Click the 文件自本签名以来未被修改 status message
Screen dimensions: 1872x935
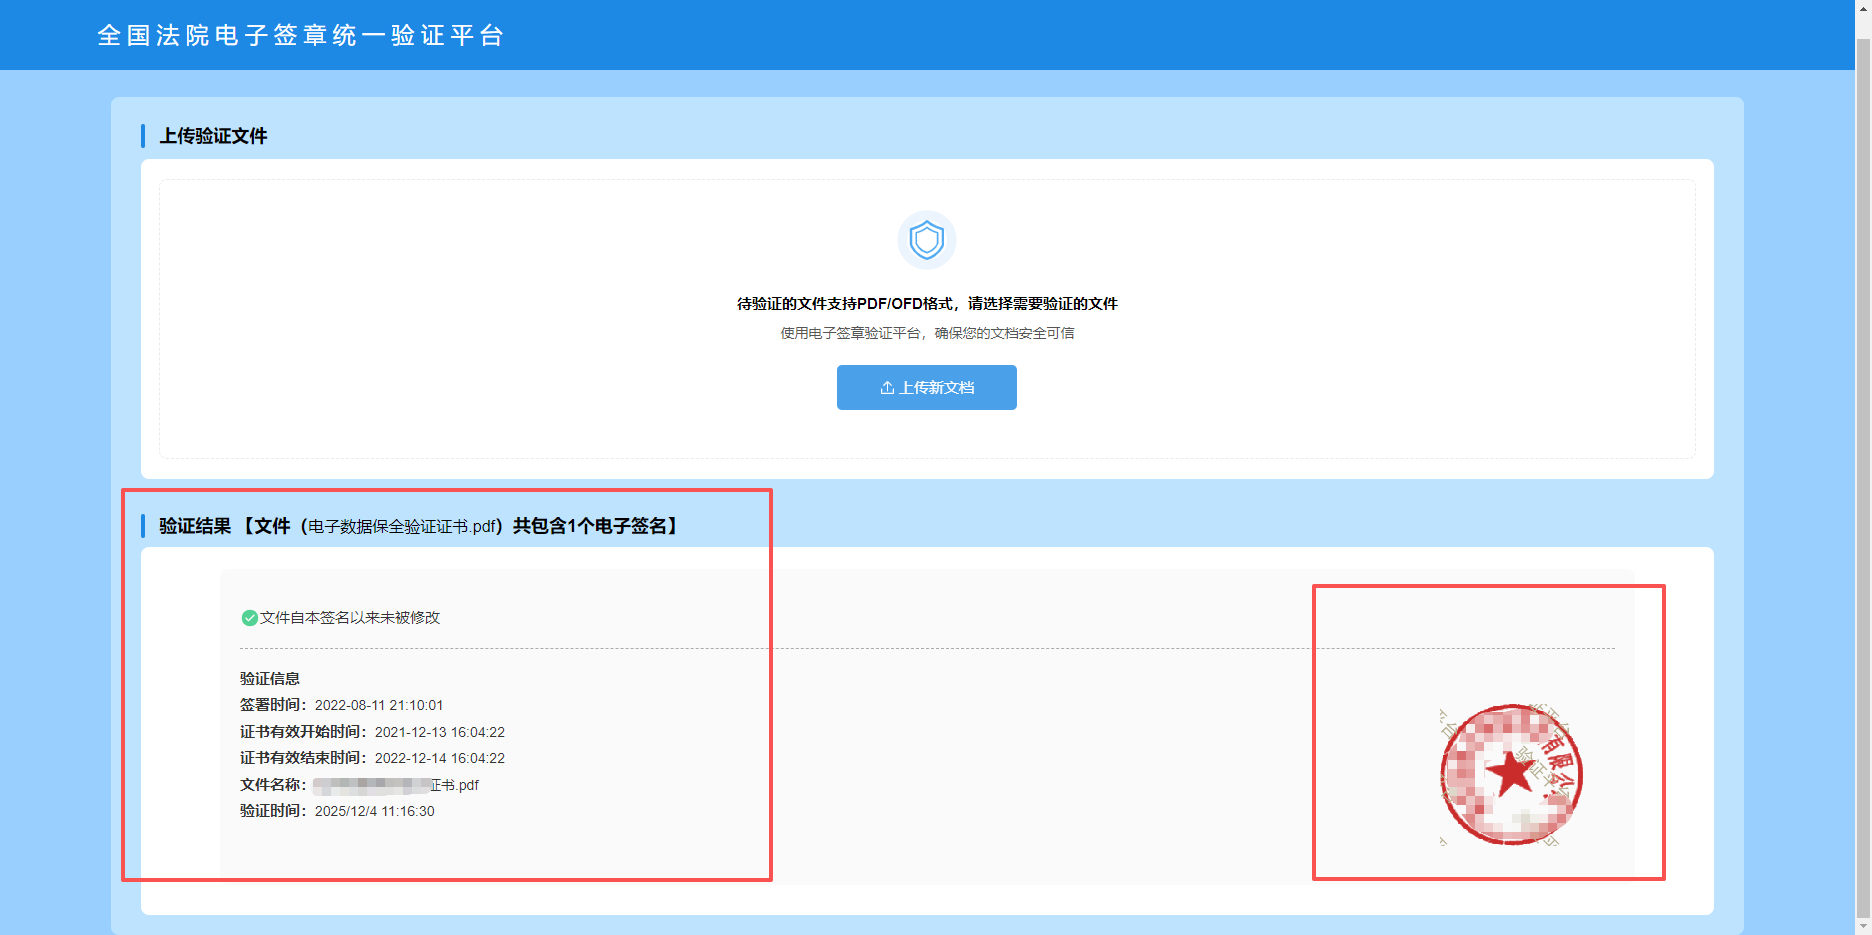[x=350, y=618]
